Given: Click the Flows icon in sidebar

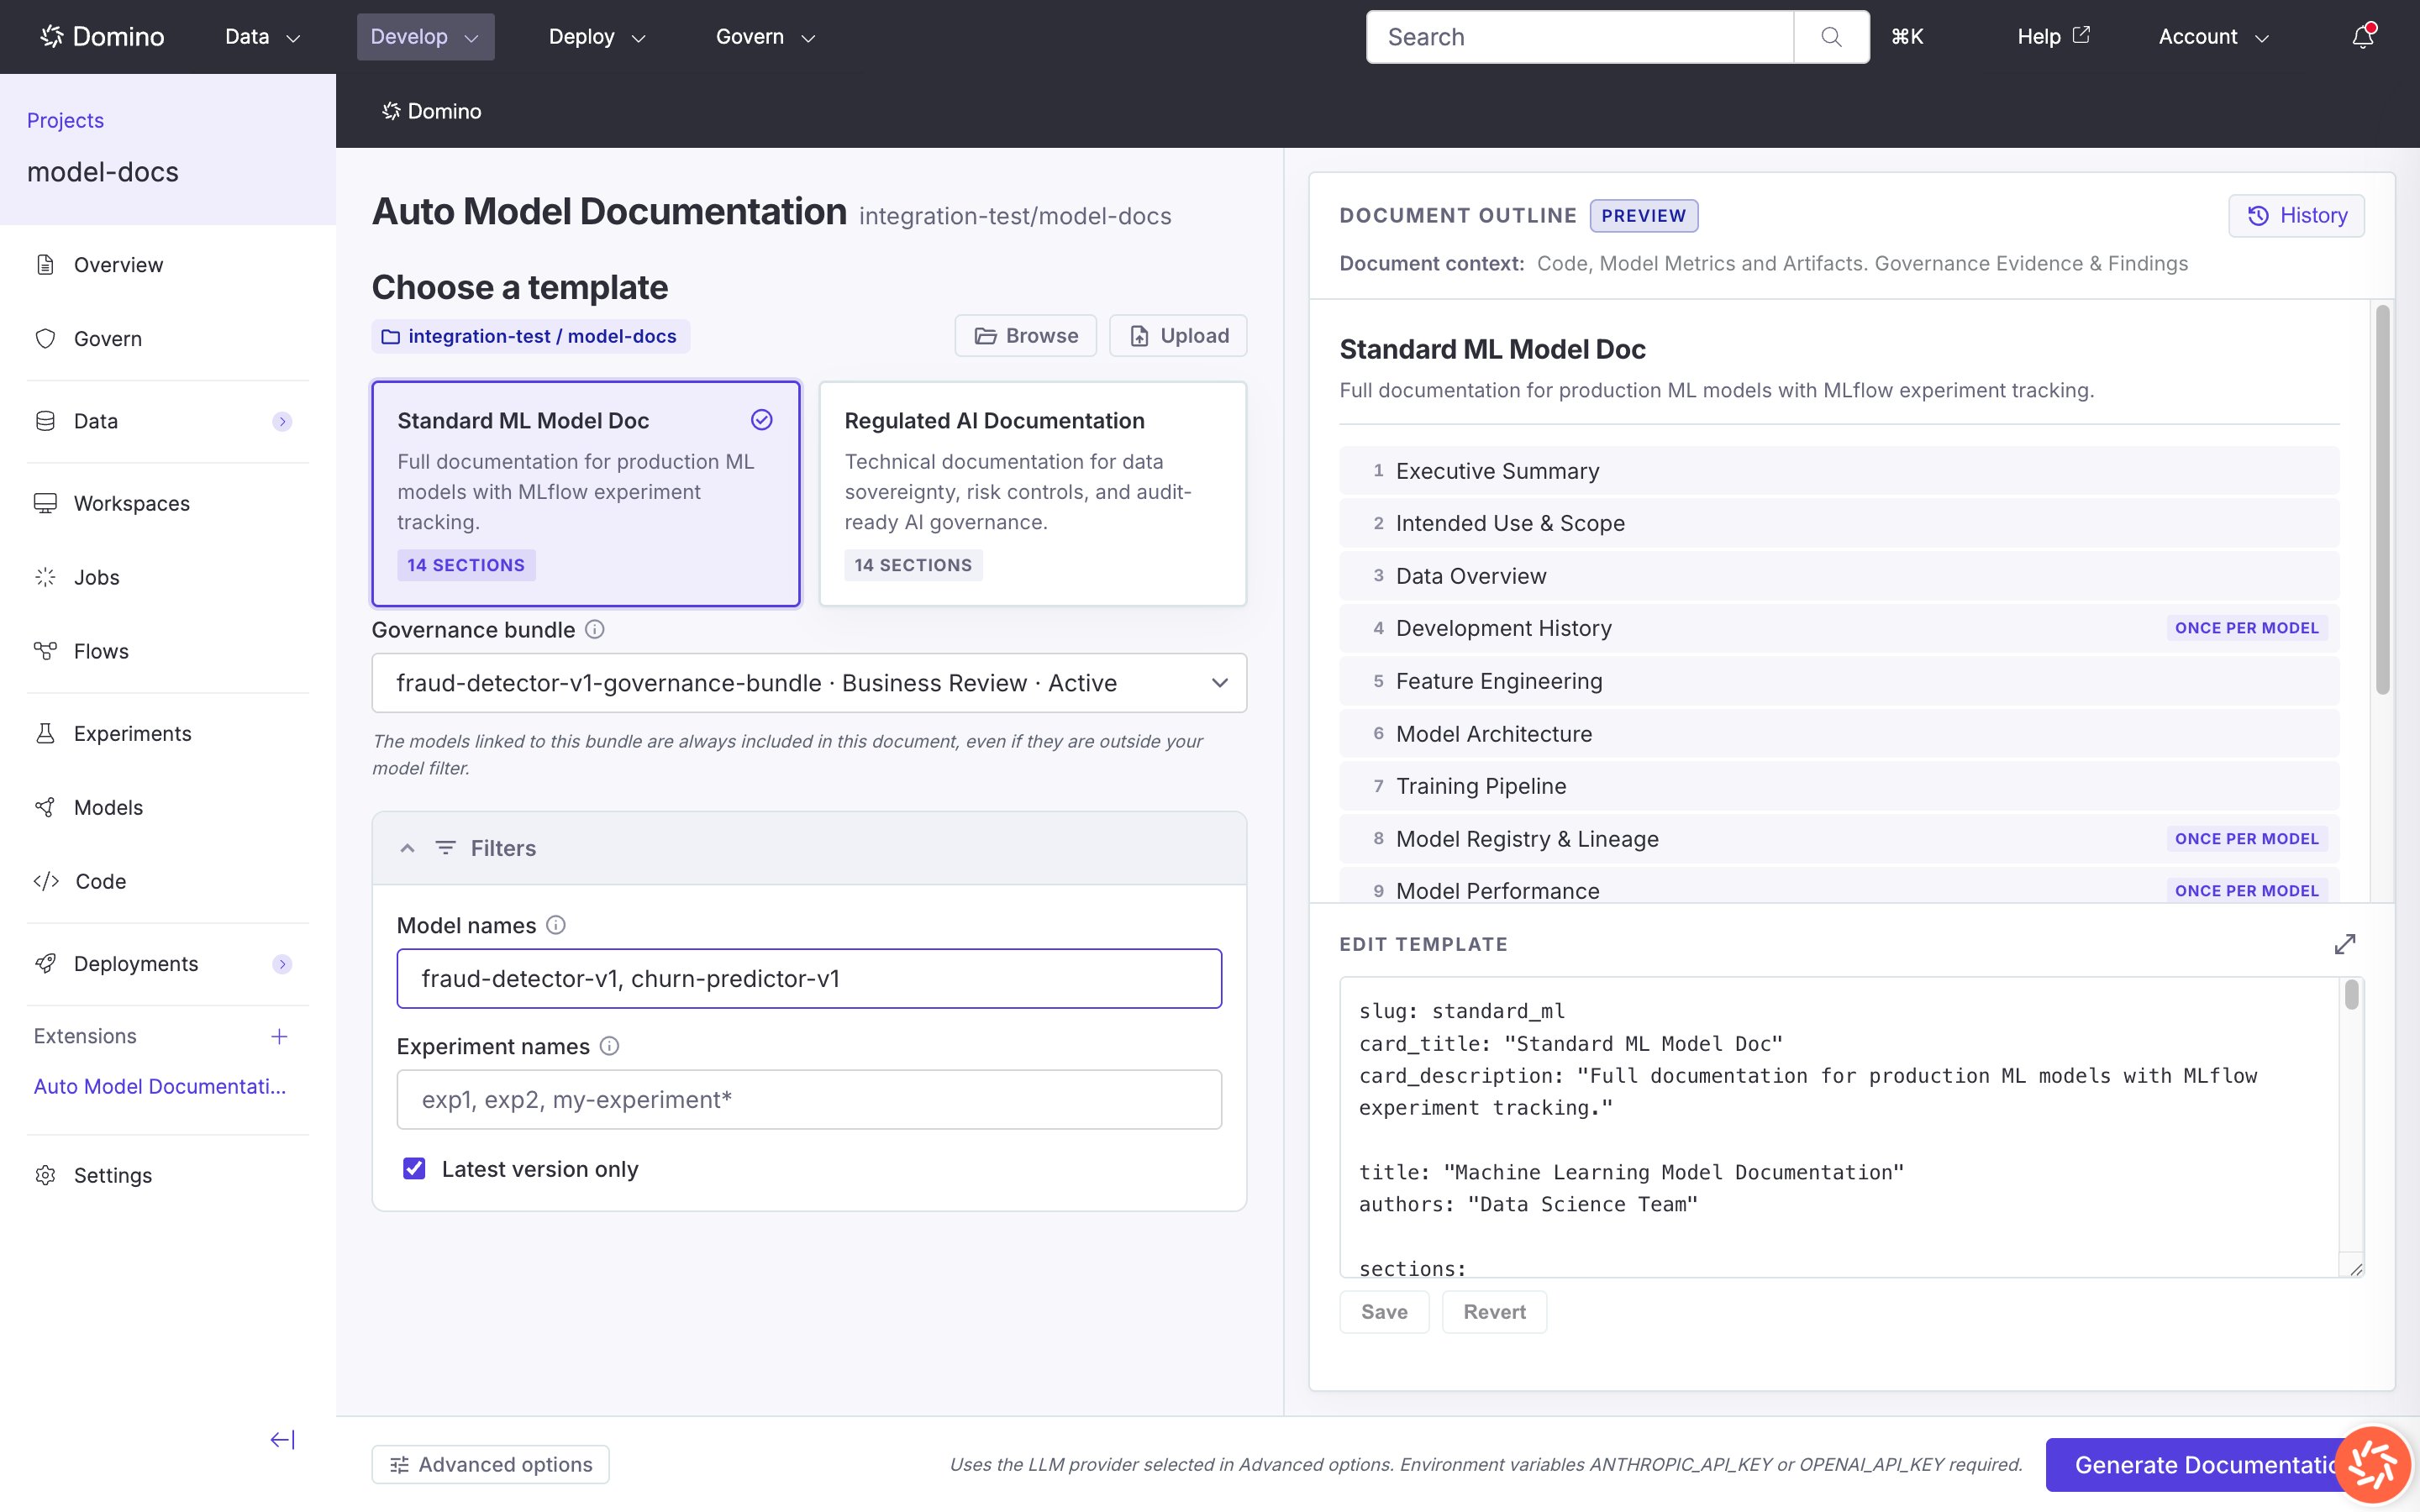Looking at the screenshot, I should 45,651.
